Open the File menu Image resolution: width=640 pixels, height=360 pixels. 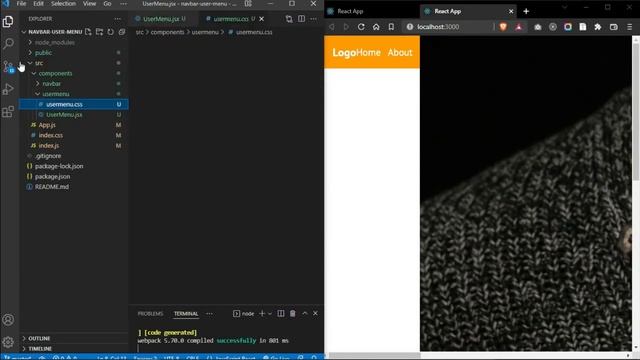[21, 4]
